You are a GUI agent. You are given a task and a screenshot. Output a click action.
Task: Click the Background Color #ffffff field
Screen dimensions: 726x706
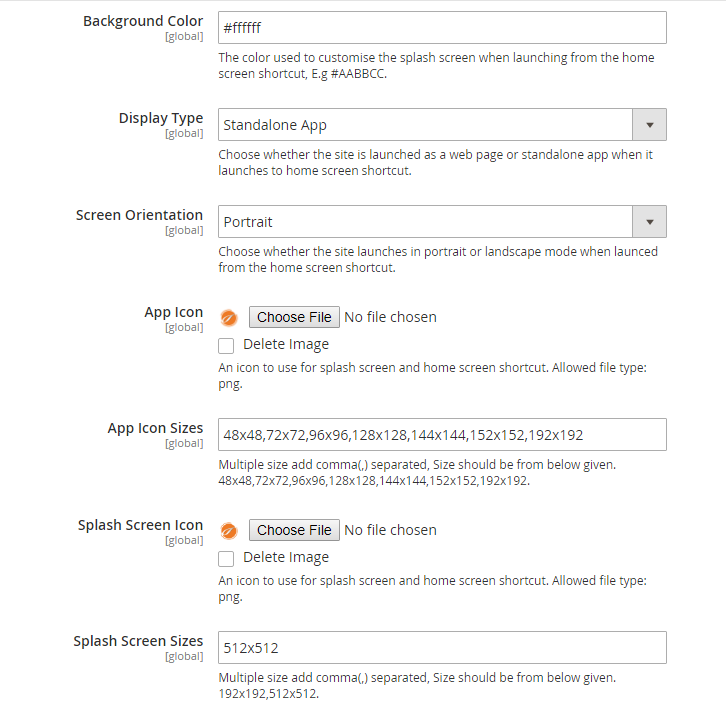[x=442, y=28]
